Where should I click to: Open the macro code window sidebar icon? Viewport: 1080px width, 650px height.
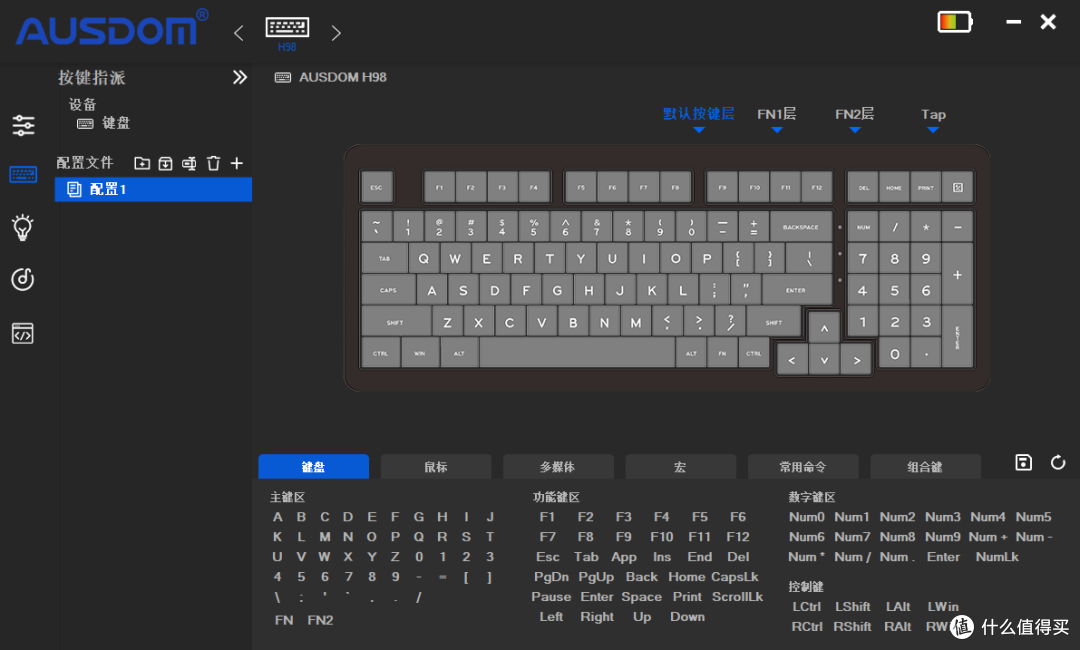[23, 333]
